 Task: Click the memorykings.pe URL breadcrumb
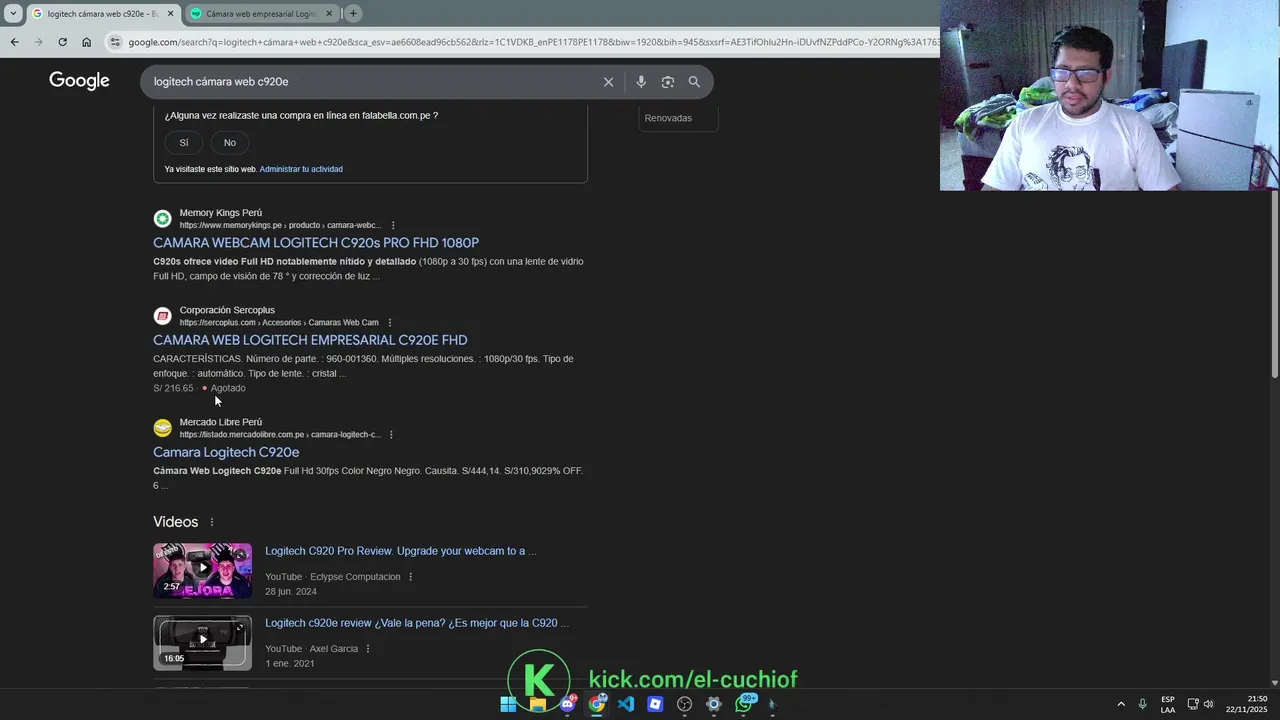[280, 226]
